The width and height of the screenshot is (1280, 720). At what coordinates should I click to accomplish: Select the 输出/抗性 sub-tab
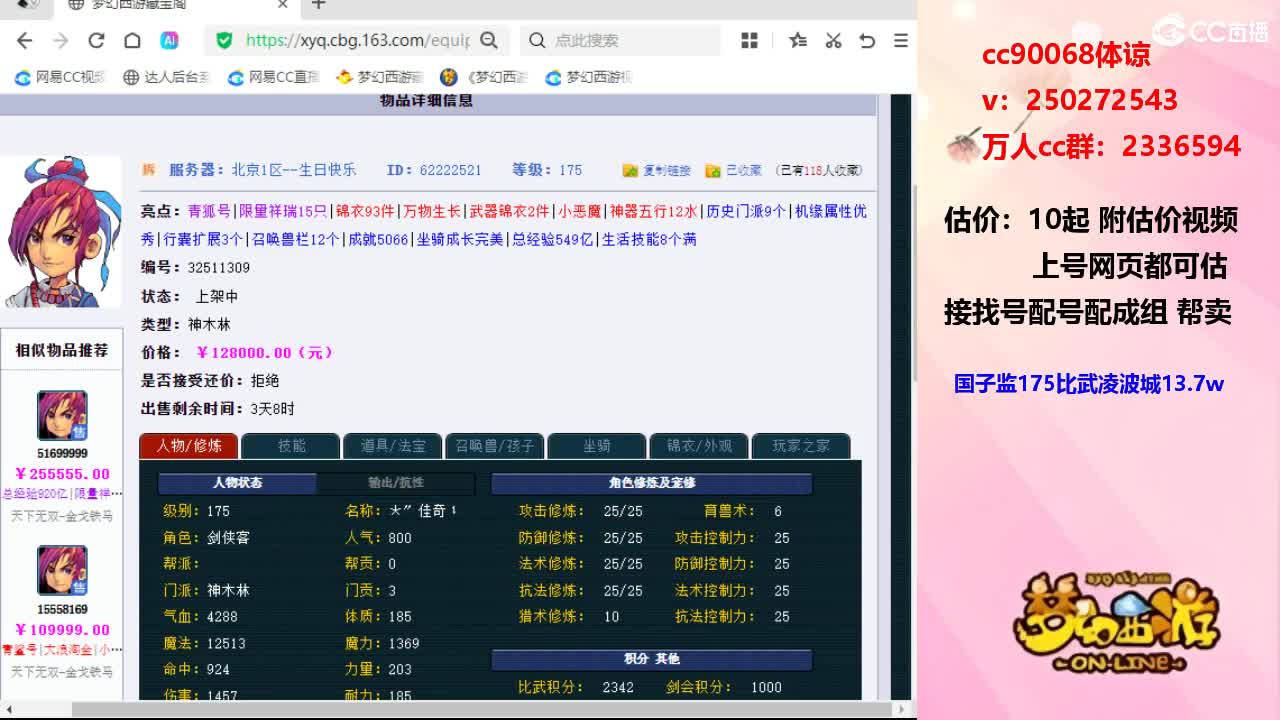(x=396, y=483)
